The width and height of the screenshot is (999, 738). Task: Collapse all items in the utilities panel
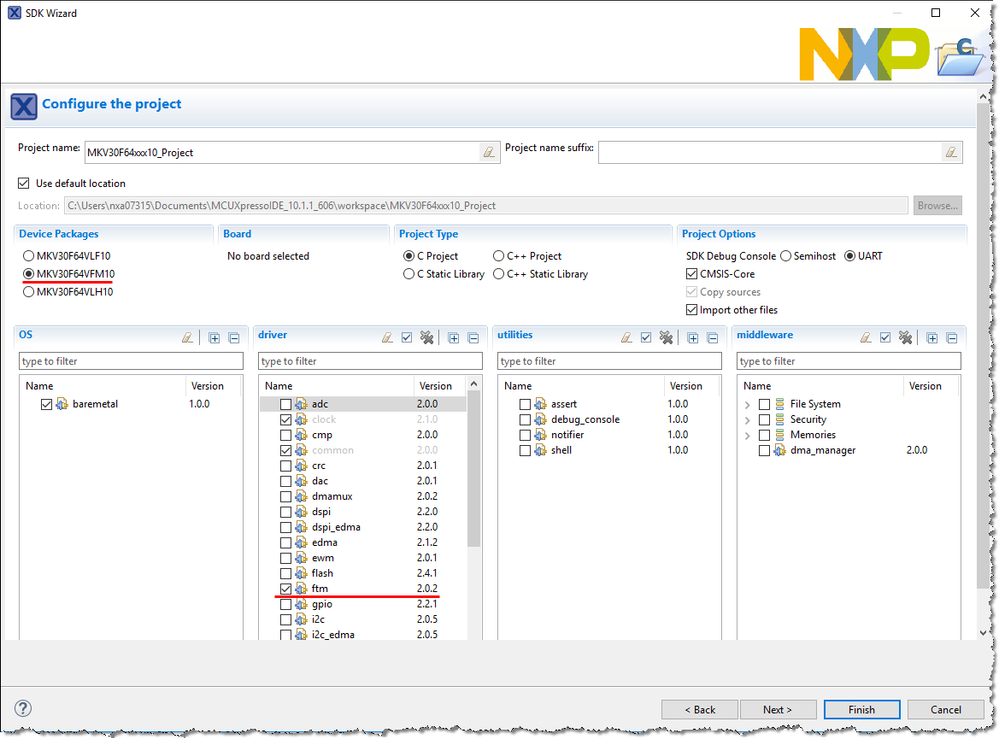click(712, 338)
